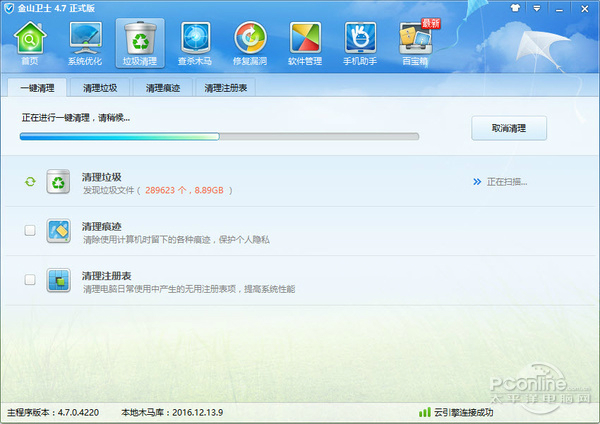Open 修复漏洞 vulnerability repair
600x424 pixels.
point(250,43)
